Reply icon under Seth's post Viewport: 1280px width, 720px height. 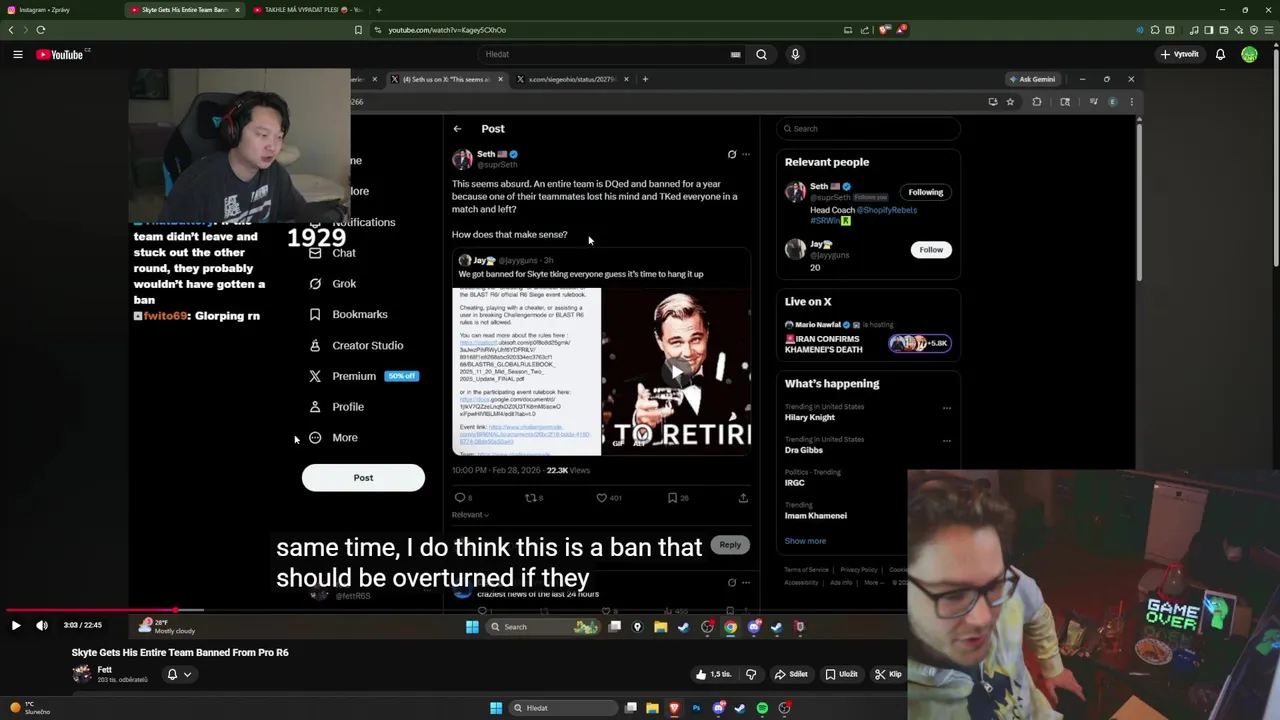(462, 497)
